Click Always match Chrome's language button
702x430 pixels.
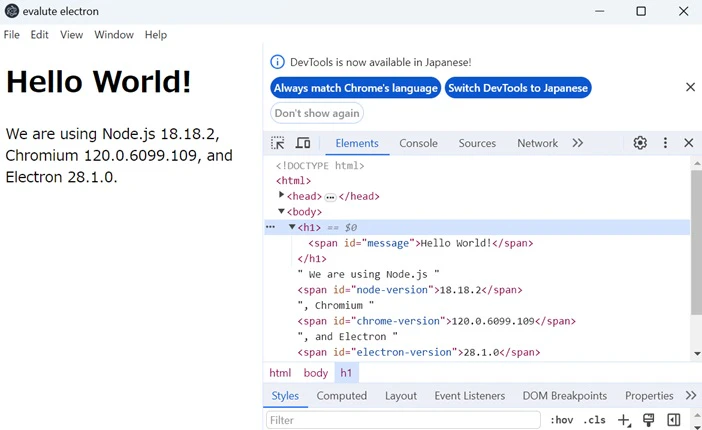(355, 88)
